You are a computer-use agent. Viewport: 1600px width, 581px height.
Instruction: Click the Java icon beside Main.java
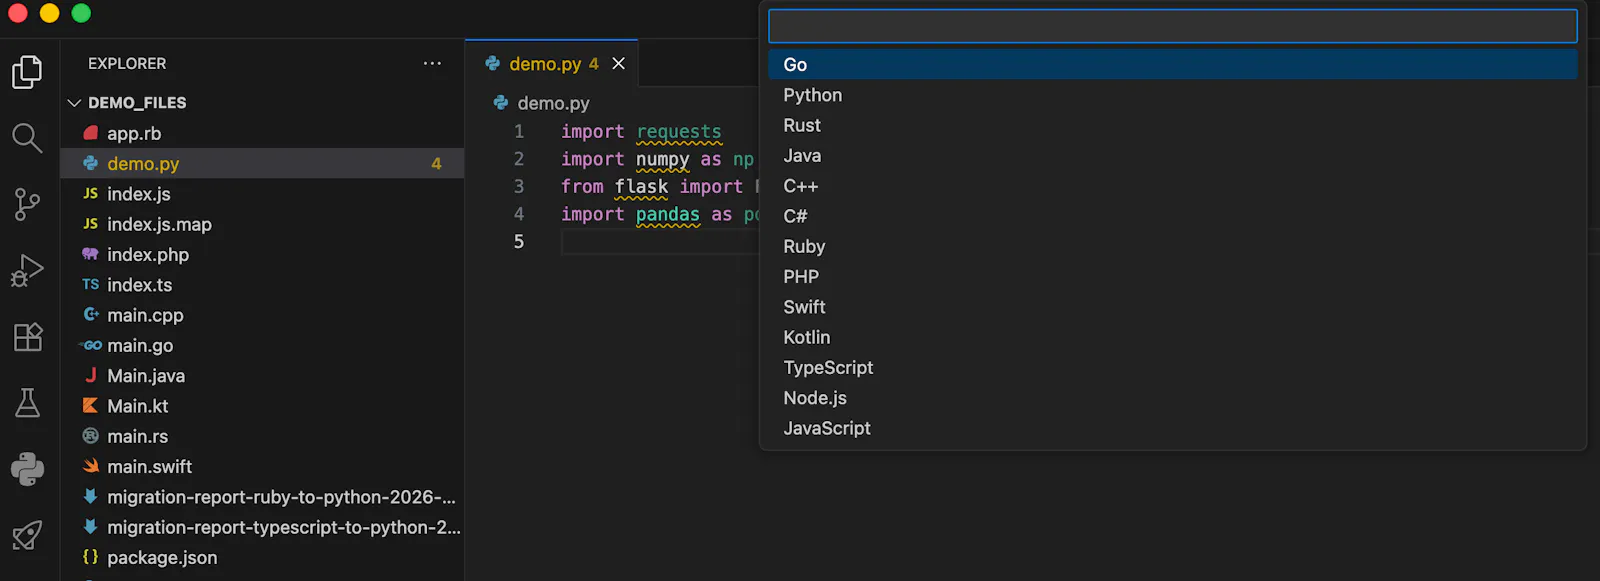point(91,376)
